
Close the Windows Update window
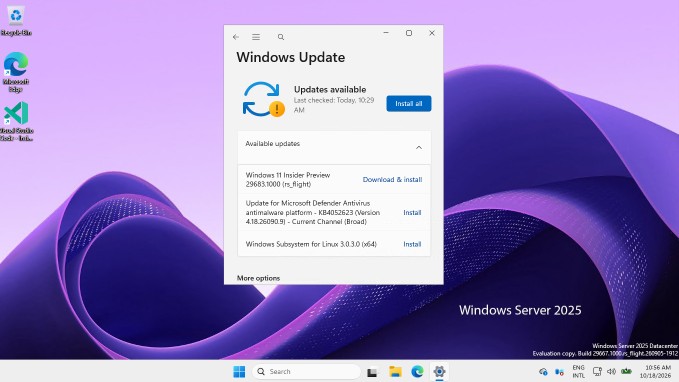432,33
